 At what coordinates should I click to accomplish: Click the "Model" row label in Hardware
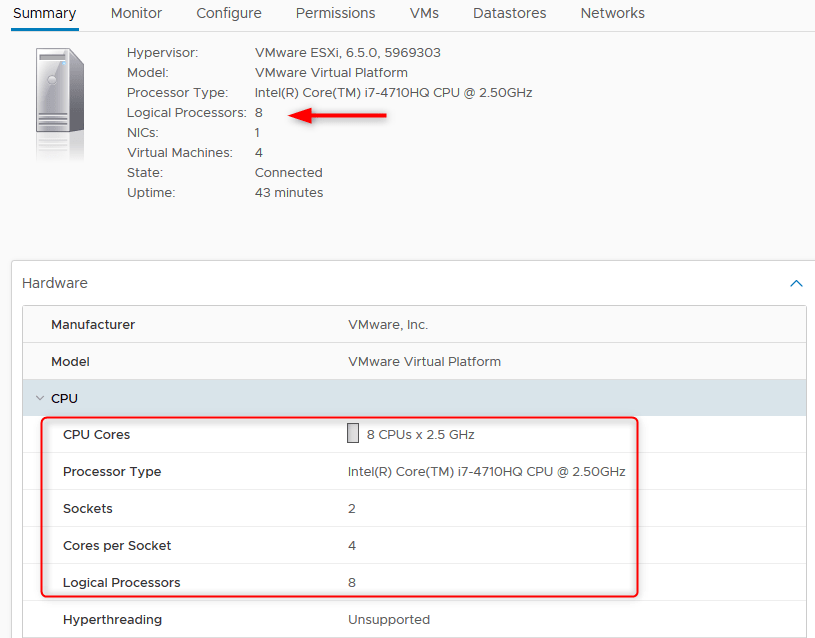pyautogui.click(x=70, y=362)
